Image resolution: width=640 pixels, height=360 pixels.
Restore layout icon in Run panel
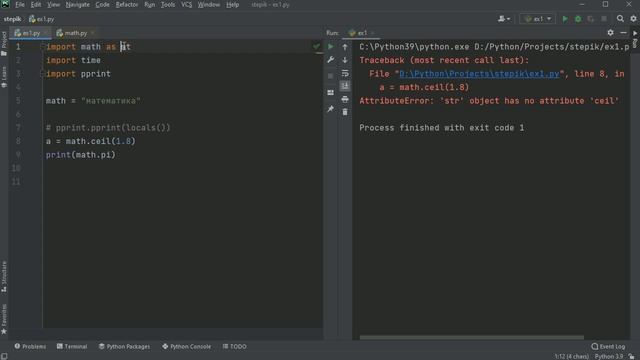tap(331, 93)
